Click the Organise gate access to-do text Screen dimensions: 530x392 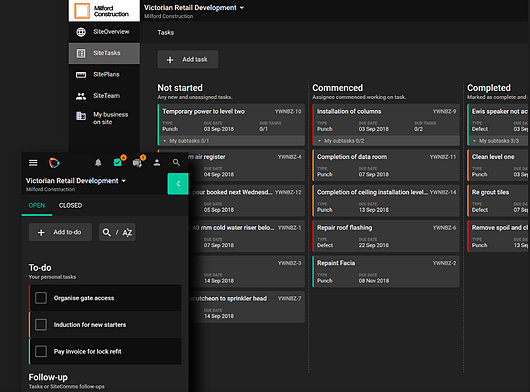point(84,298)
